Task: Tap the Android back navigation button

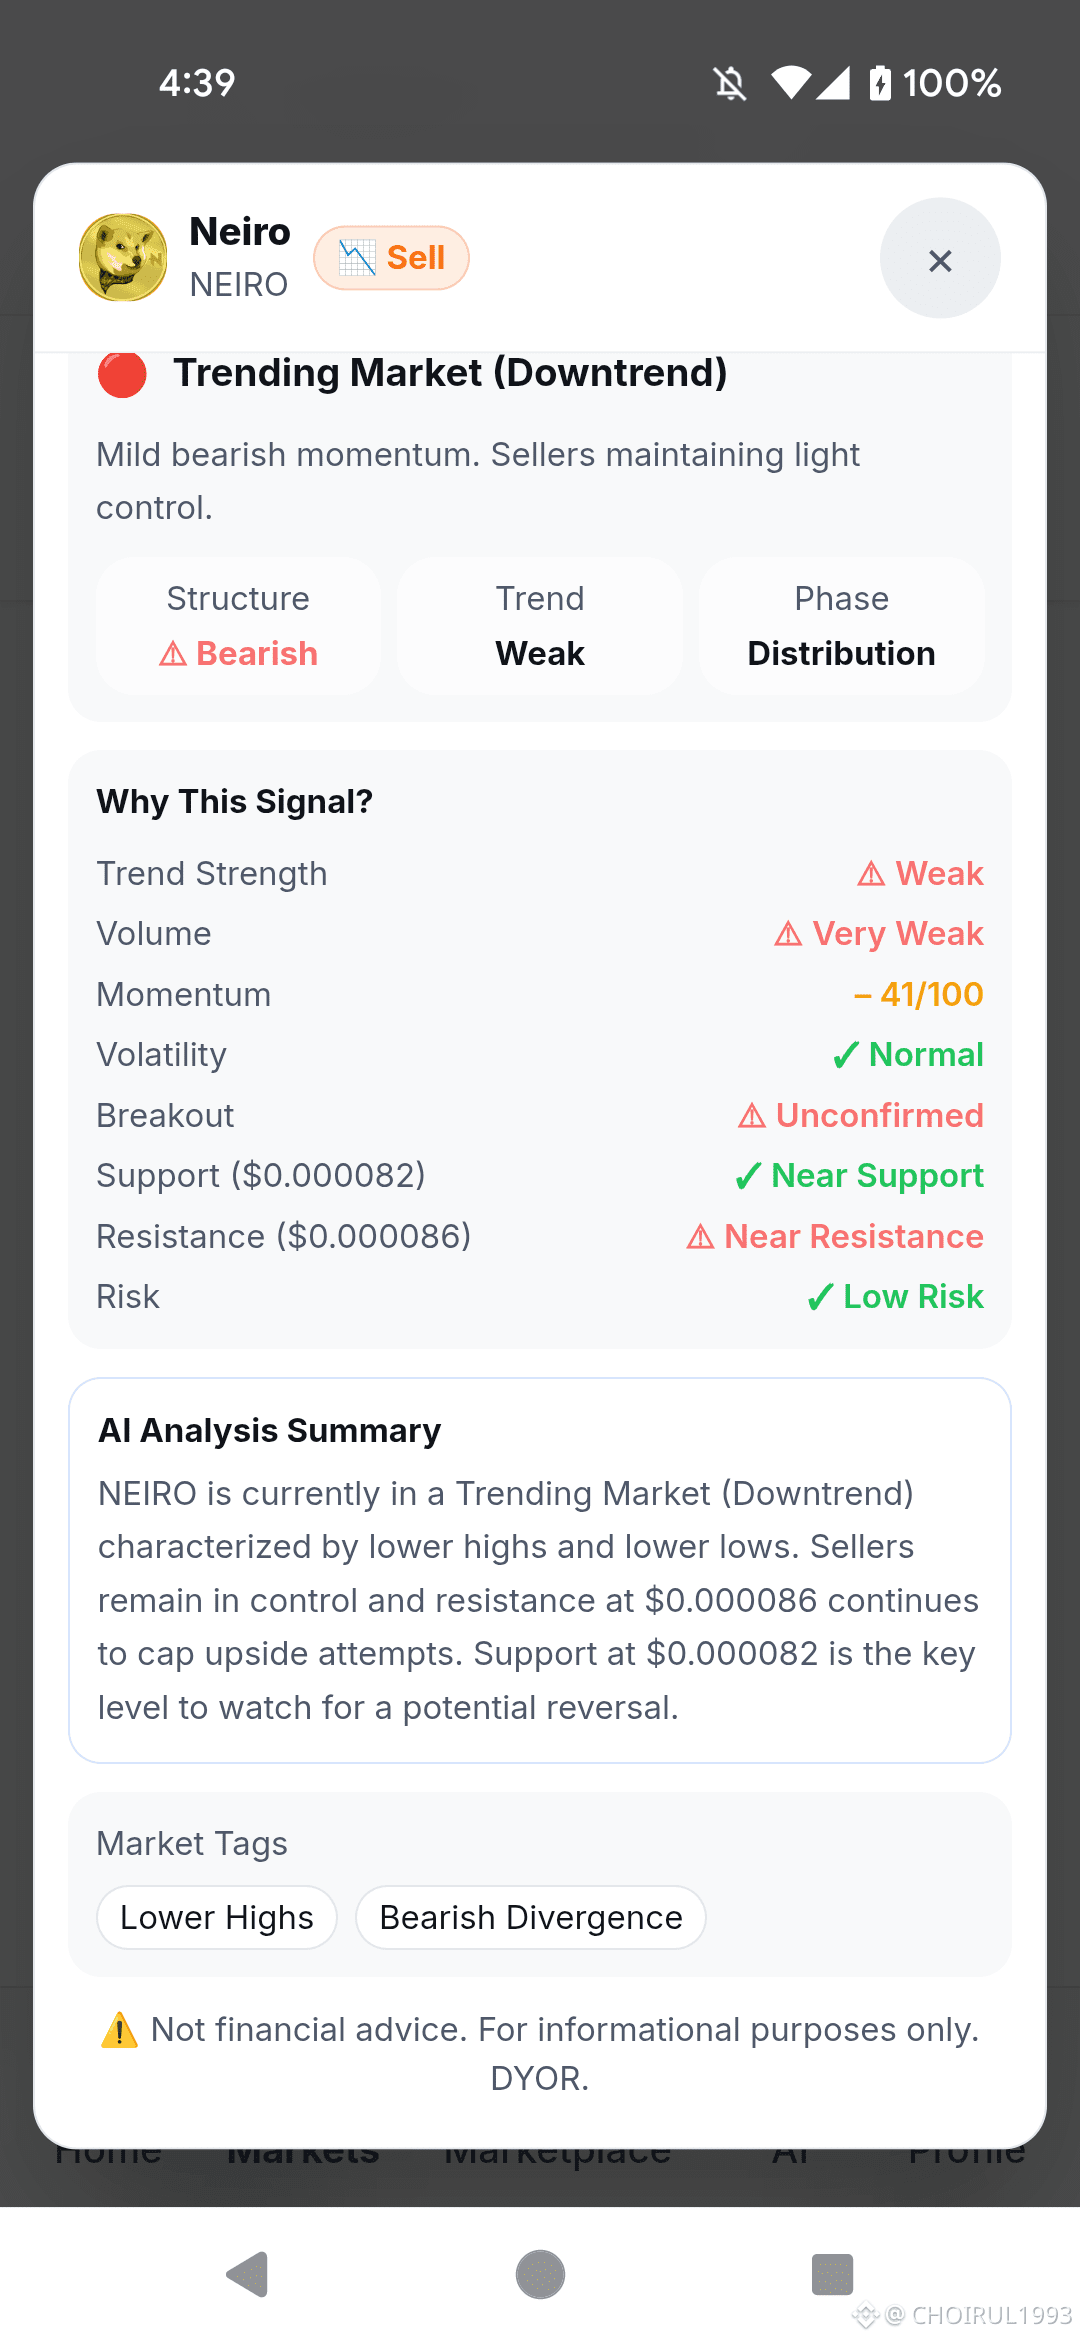Action: (247, 2275)
